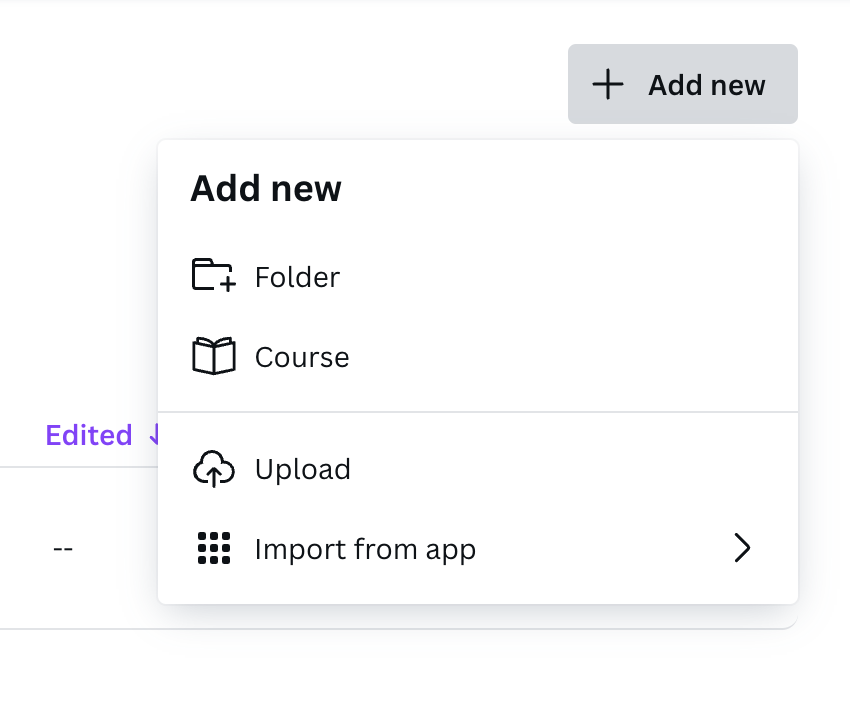Click the purple Edited header link
Screen dimensions: 850x710
point(88,435)
